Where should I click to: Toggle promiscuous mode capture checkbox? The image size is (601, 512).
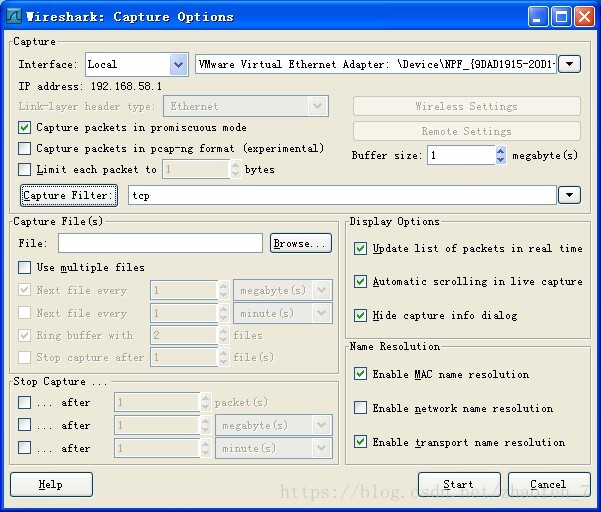25,128
